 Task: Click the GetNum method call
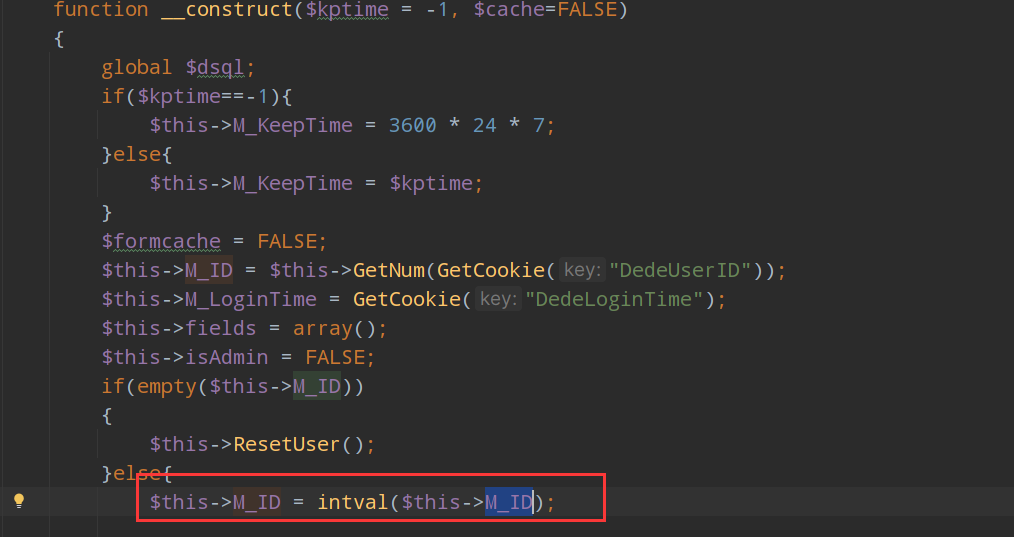pos(389,270)
